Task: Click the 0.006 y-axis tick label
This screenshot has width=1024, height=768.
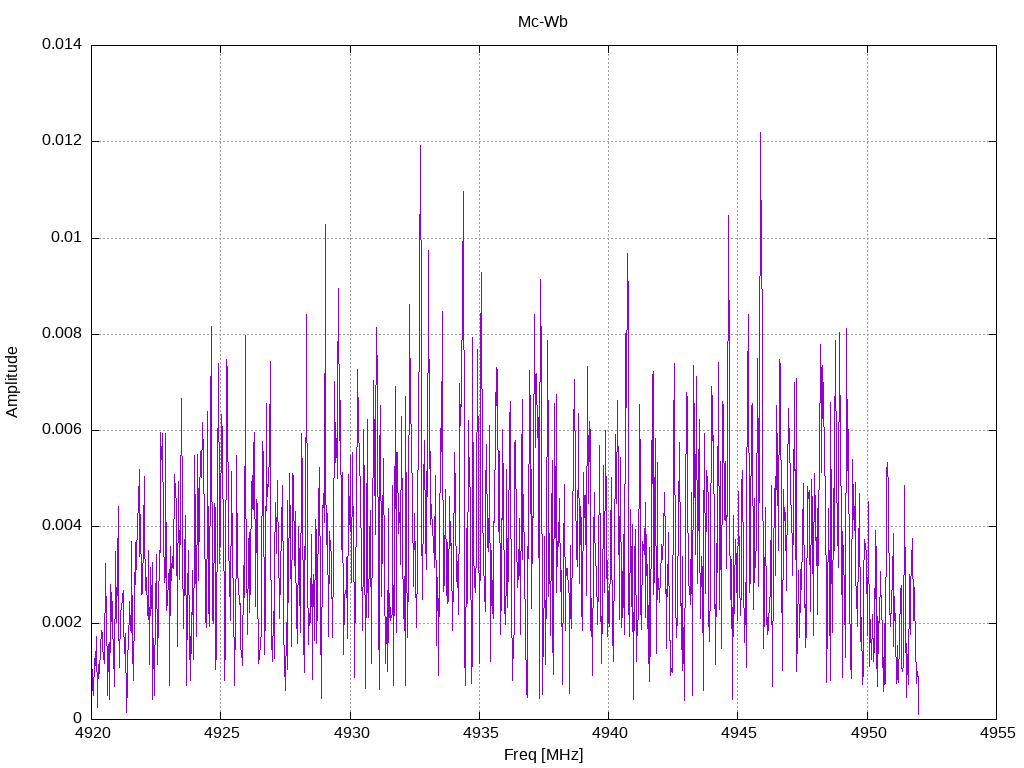Action: click(62, 429)
